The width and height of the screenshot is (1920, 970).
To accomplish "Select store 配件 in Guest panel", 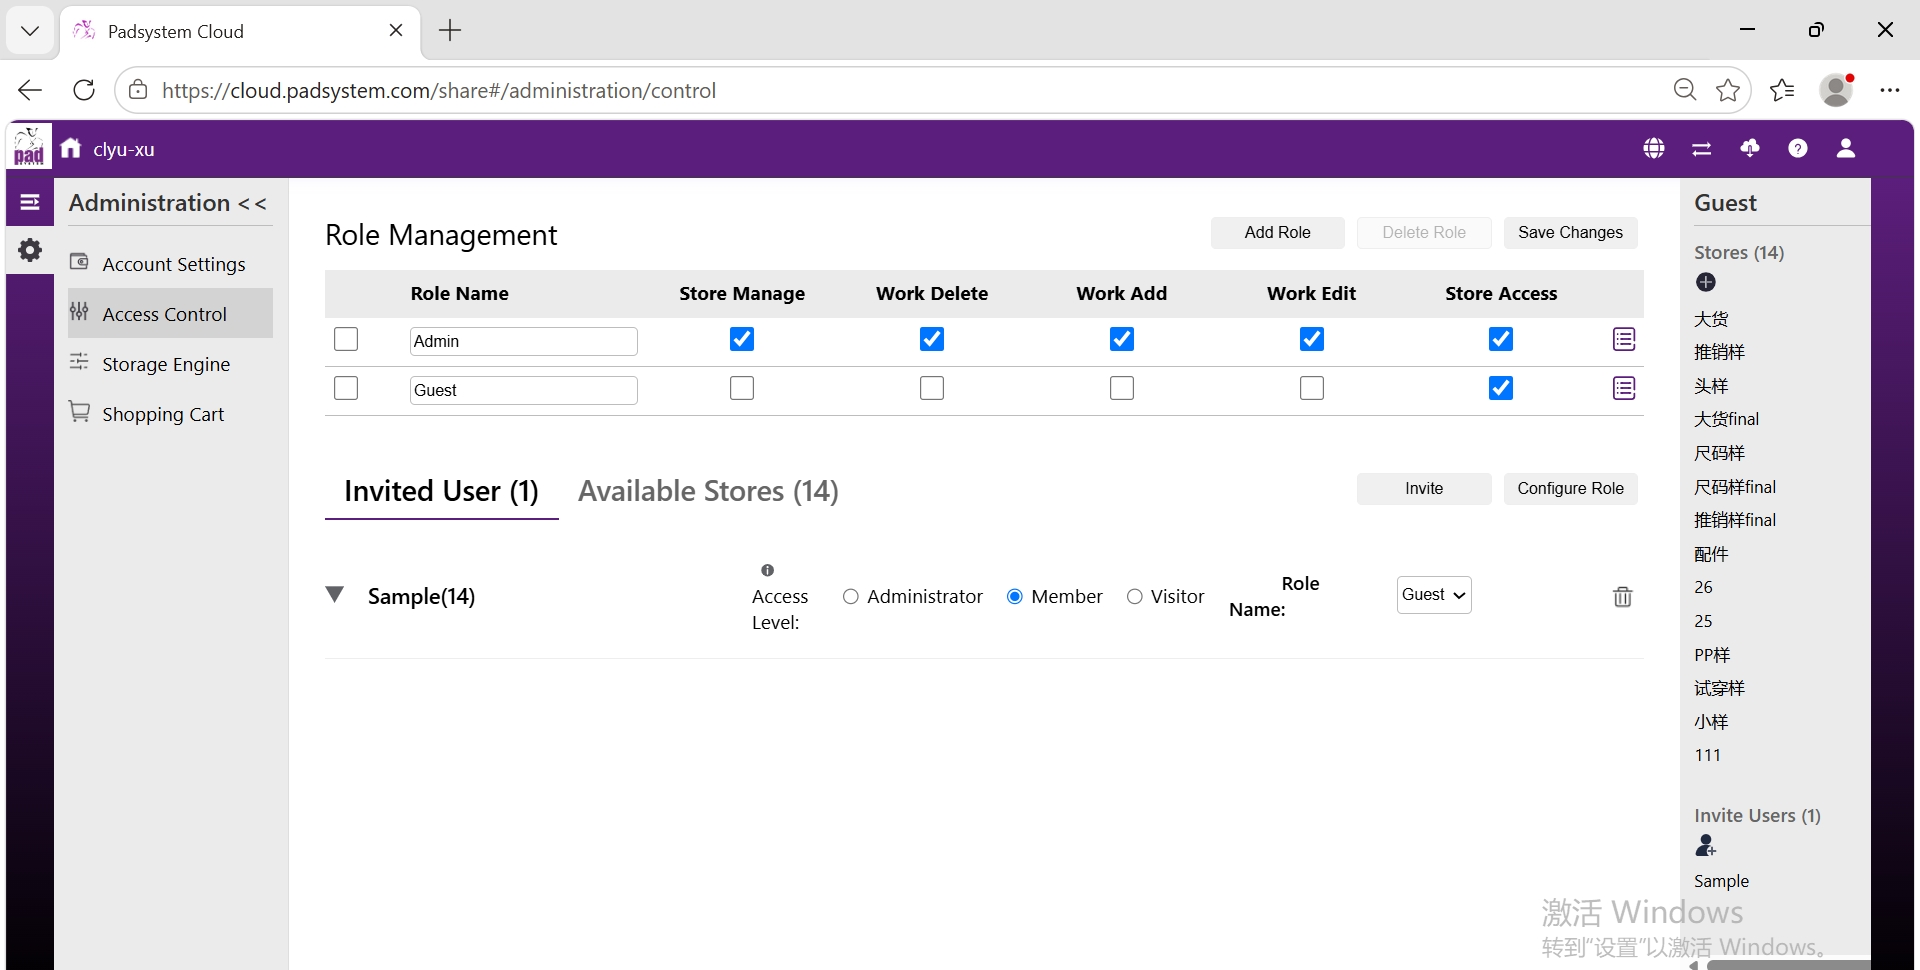I will tap(1711, 554).
